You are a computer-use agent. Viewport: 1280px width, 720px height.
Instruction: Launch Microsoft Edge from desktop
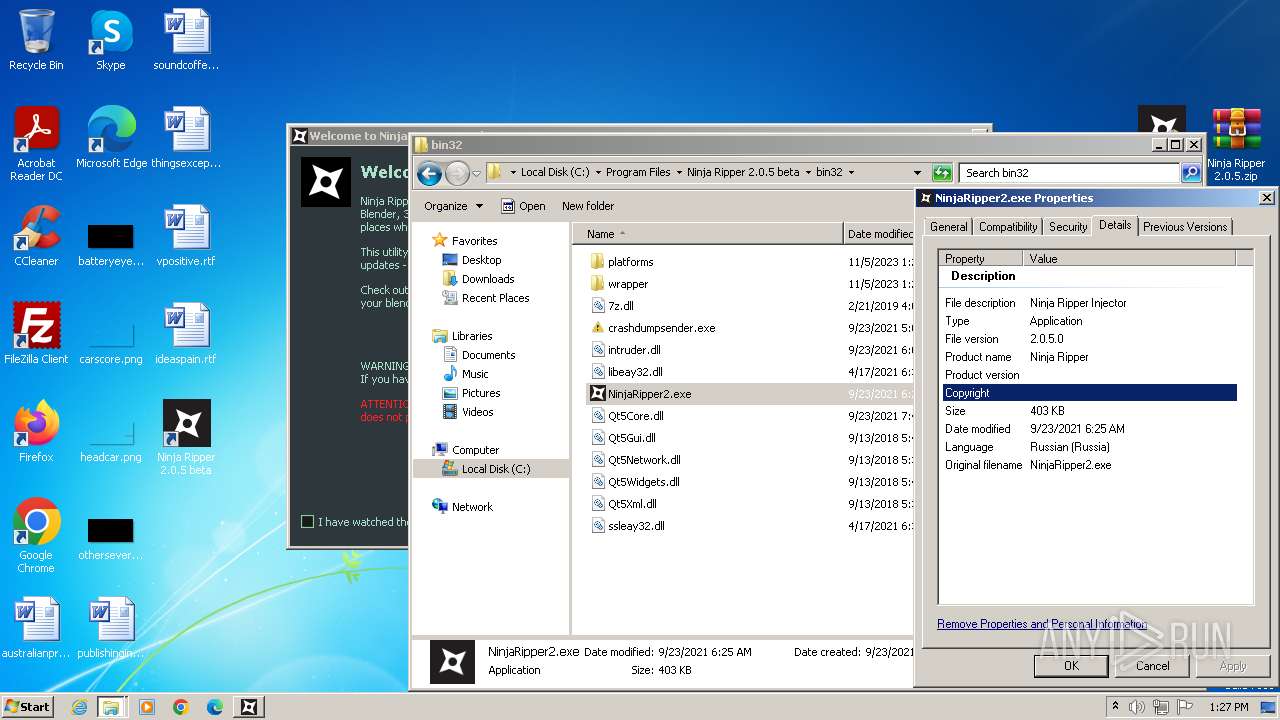(x=111, y=138)
